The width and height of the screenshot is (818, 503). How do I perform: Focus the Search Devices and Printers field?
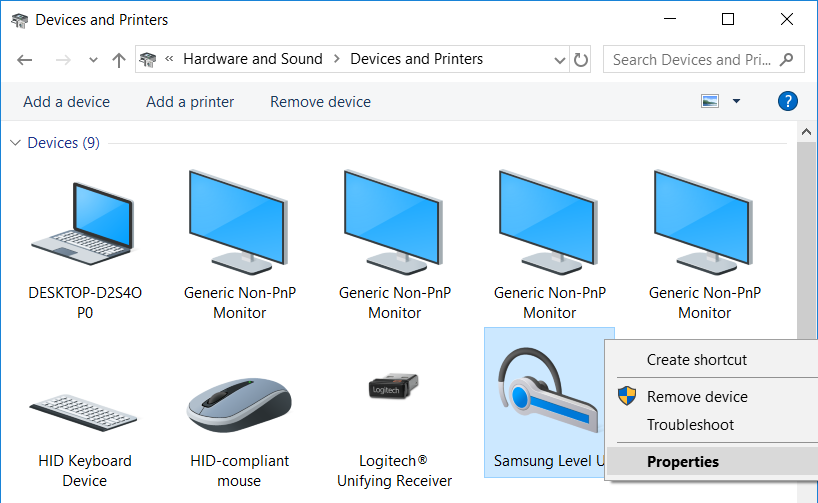click(x=703, y=59)
